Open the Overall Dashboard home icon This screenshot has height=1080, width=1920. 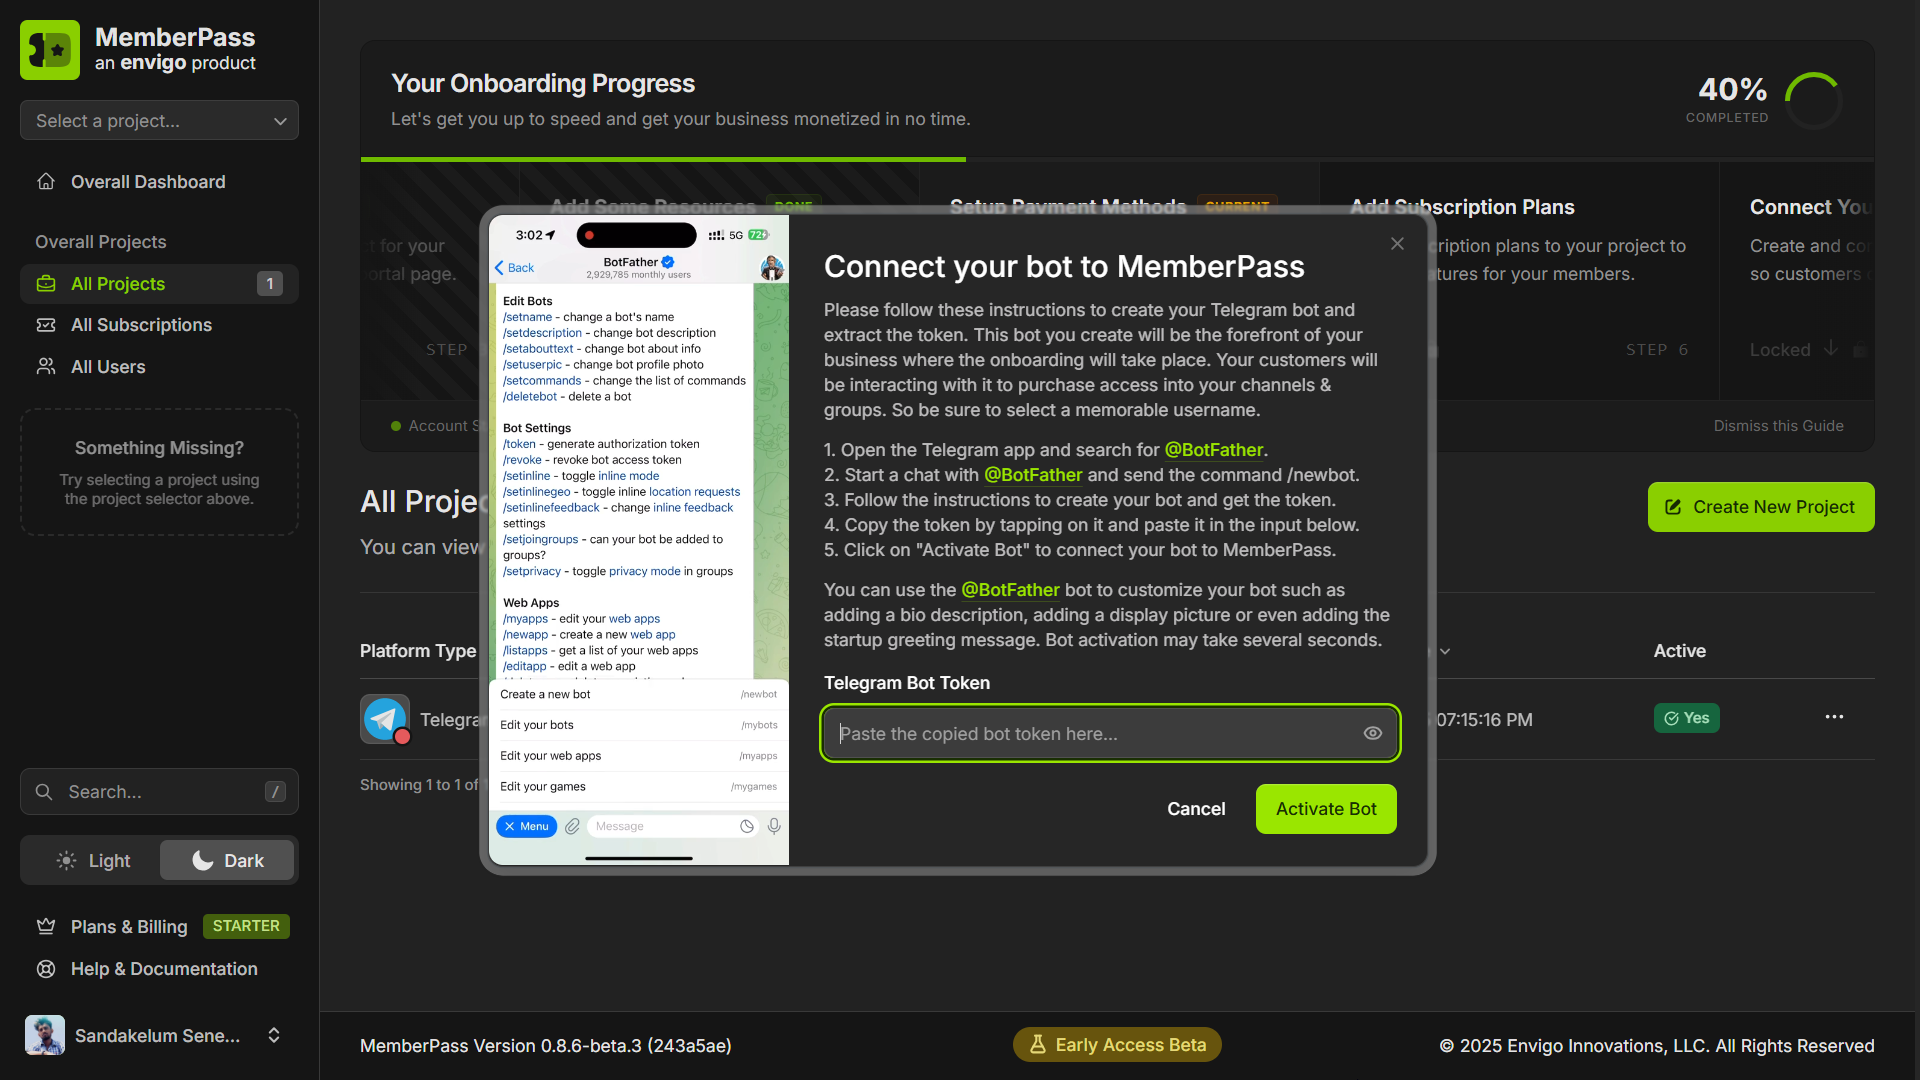click(46, 181)
